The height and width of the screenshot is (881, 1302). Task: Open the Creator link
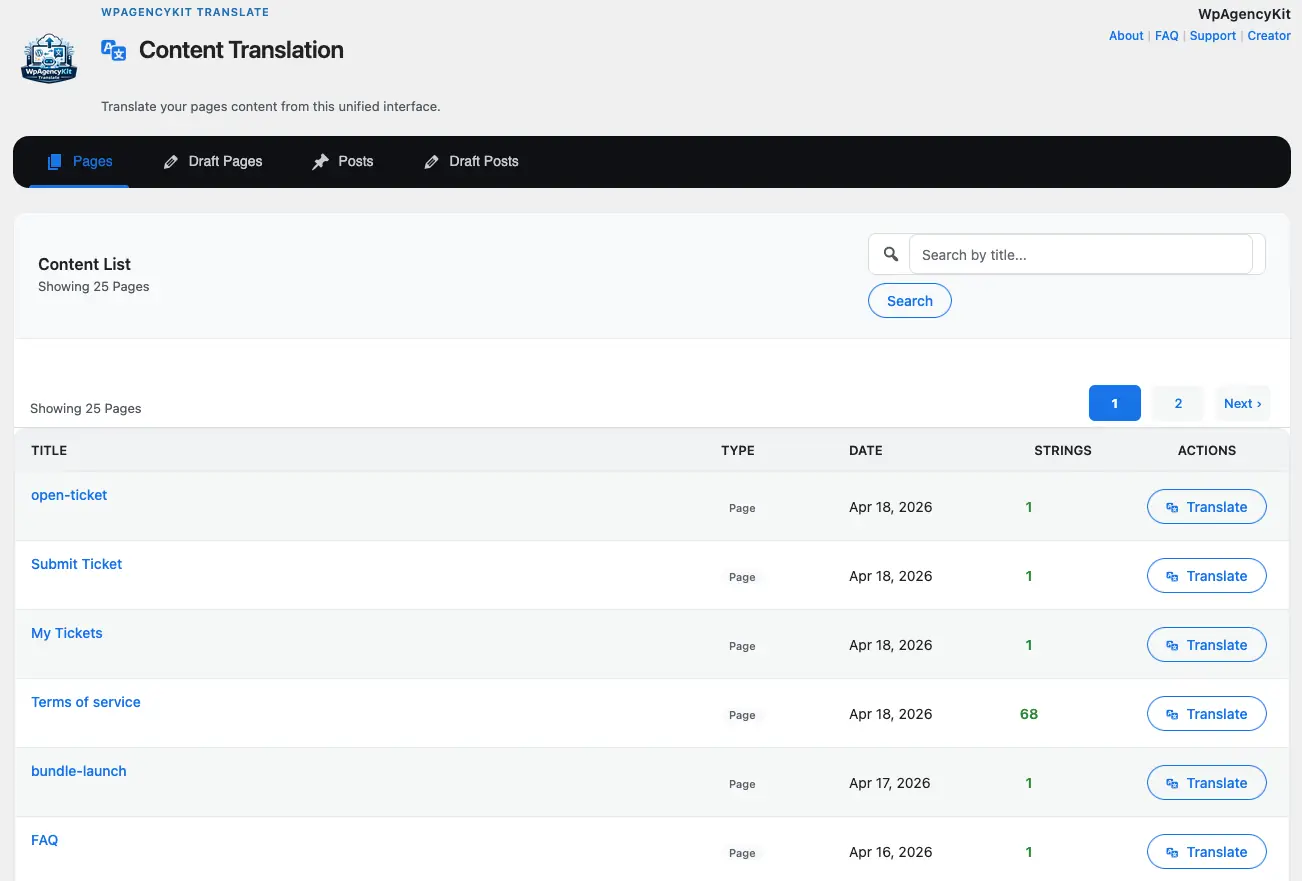pyautogui.click(x=1269, y=36)
